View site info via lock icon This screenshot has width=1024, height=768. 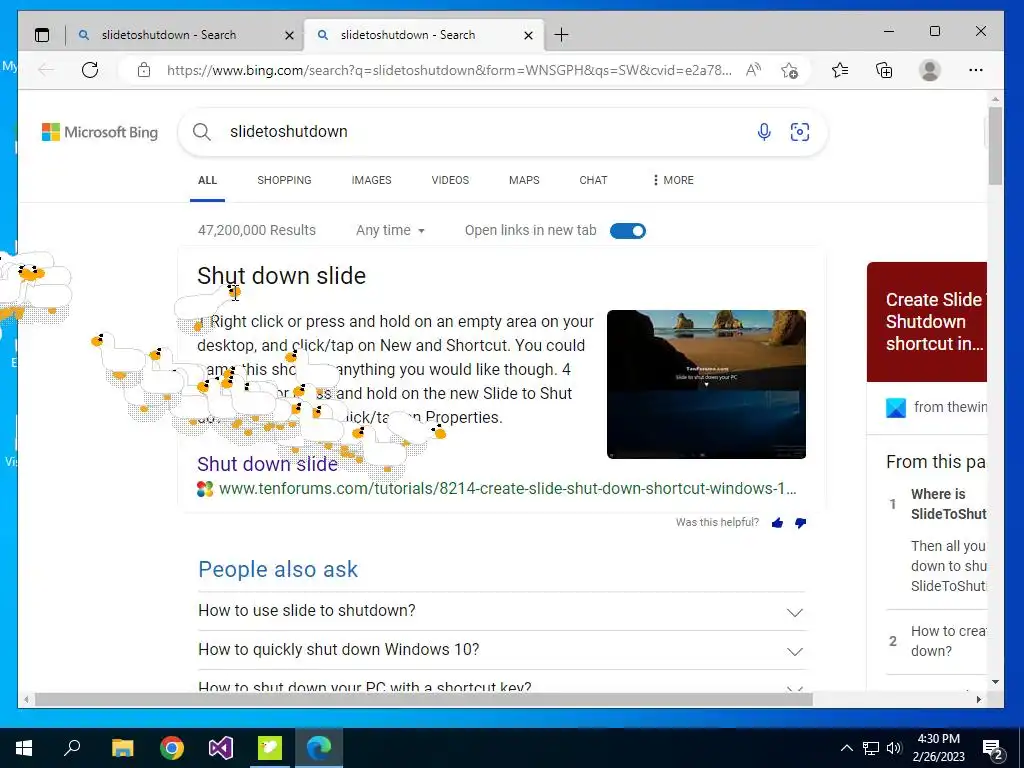[x=144, y=70]
